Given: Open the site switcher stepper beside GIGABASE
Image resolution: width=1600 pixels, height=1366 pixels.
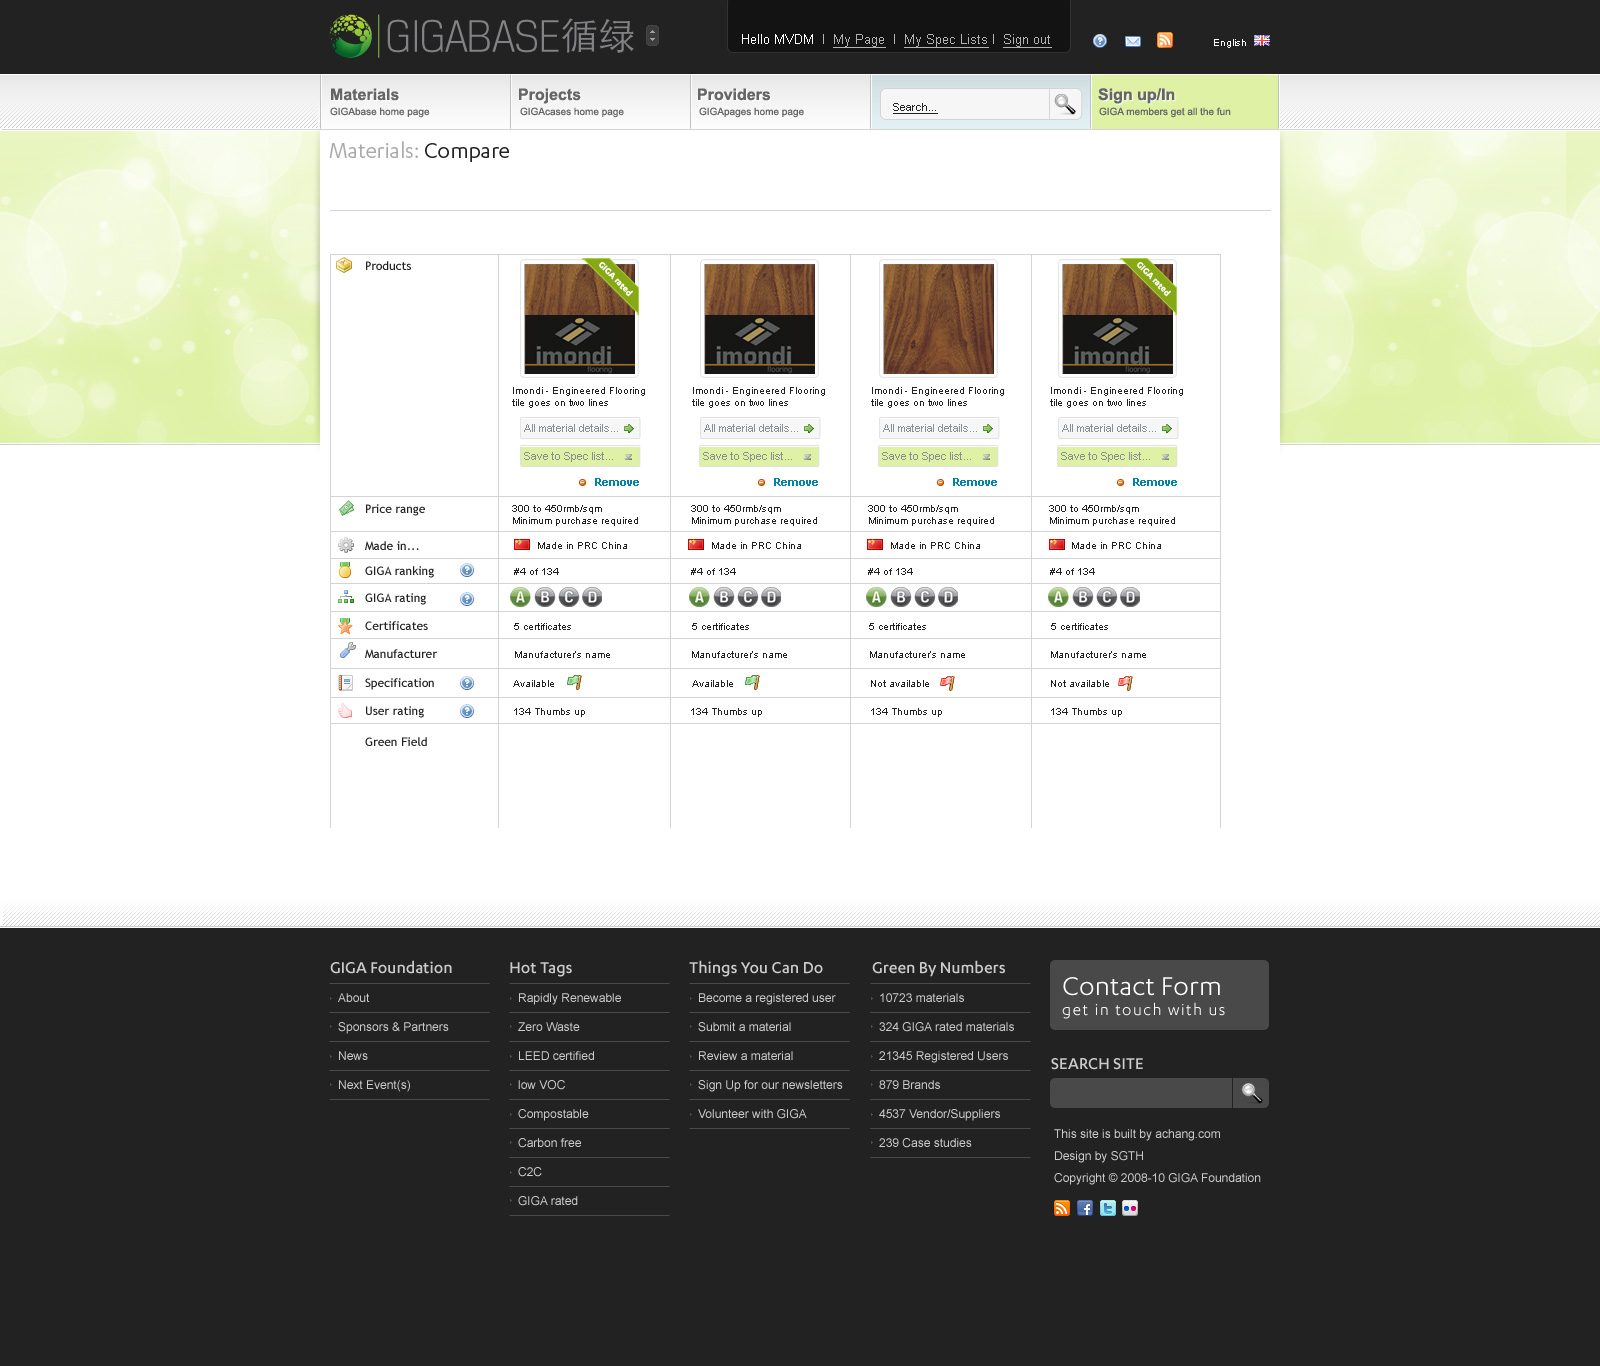Looking at the screenshot, I should coord(652,35).
